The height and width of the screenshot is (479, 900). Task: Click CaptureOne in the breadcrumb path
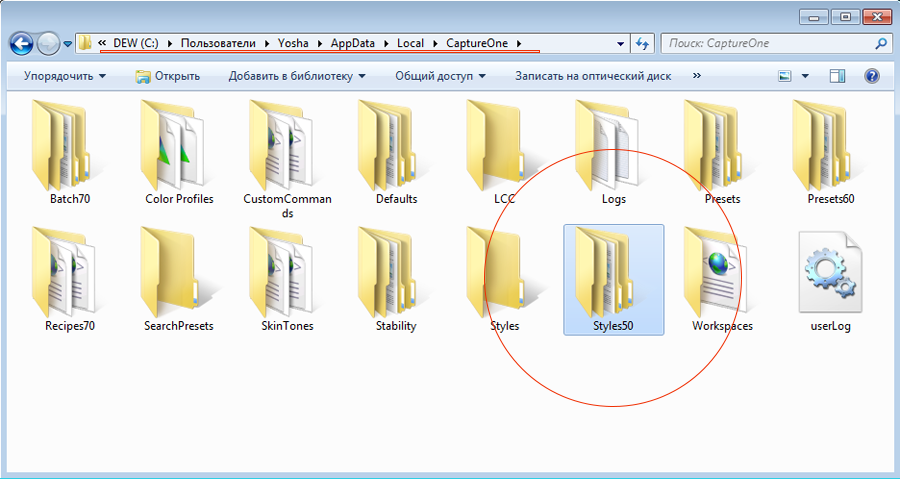pos(477,43)
